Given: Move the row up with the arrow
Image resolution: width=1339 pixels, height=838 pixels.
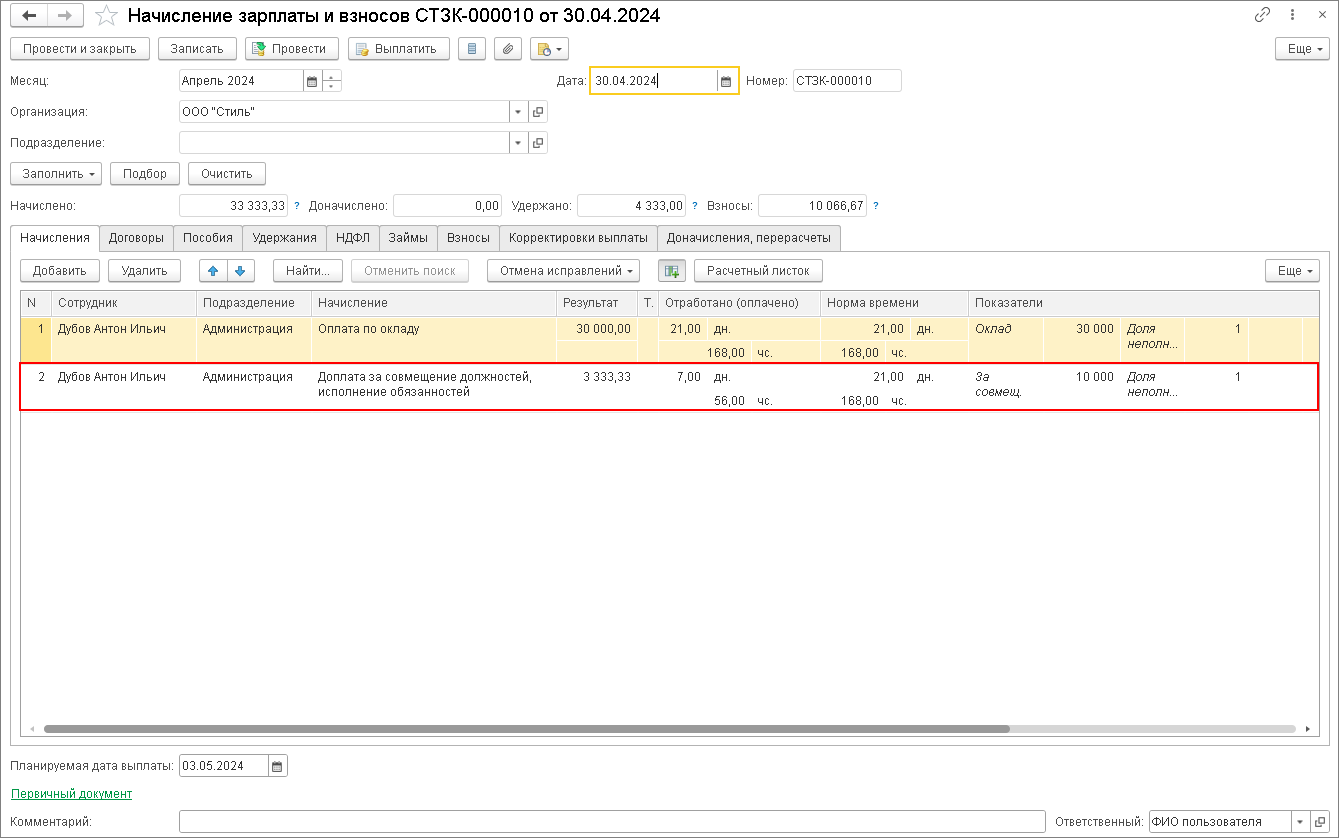Looking at the screenshot, I should tap(214, 270).
